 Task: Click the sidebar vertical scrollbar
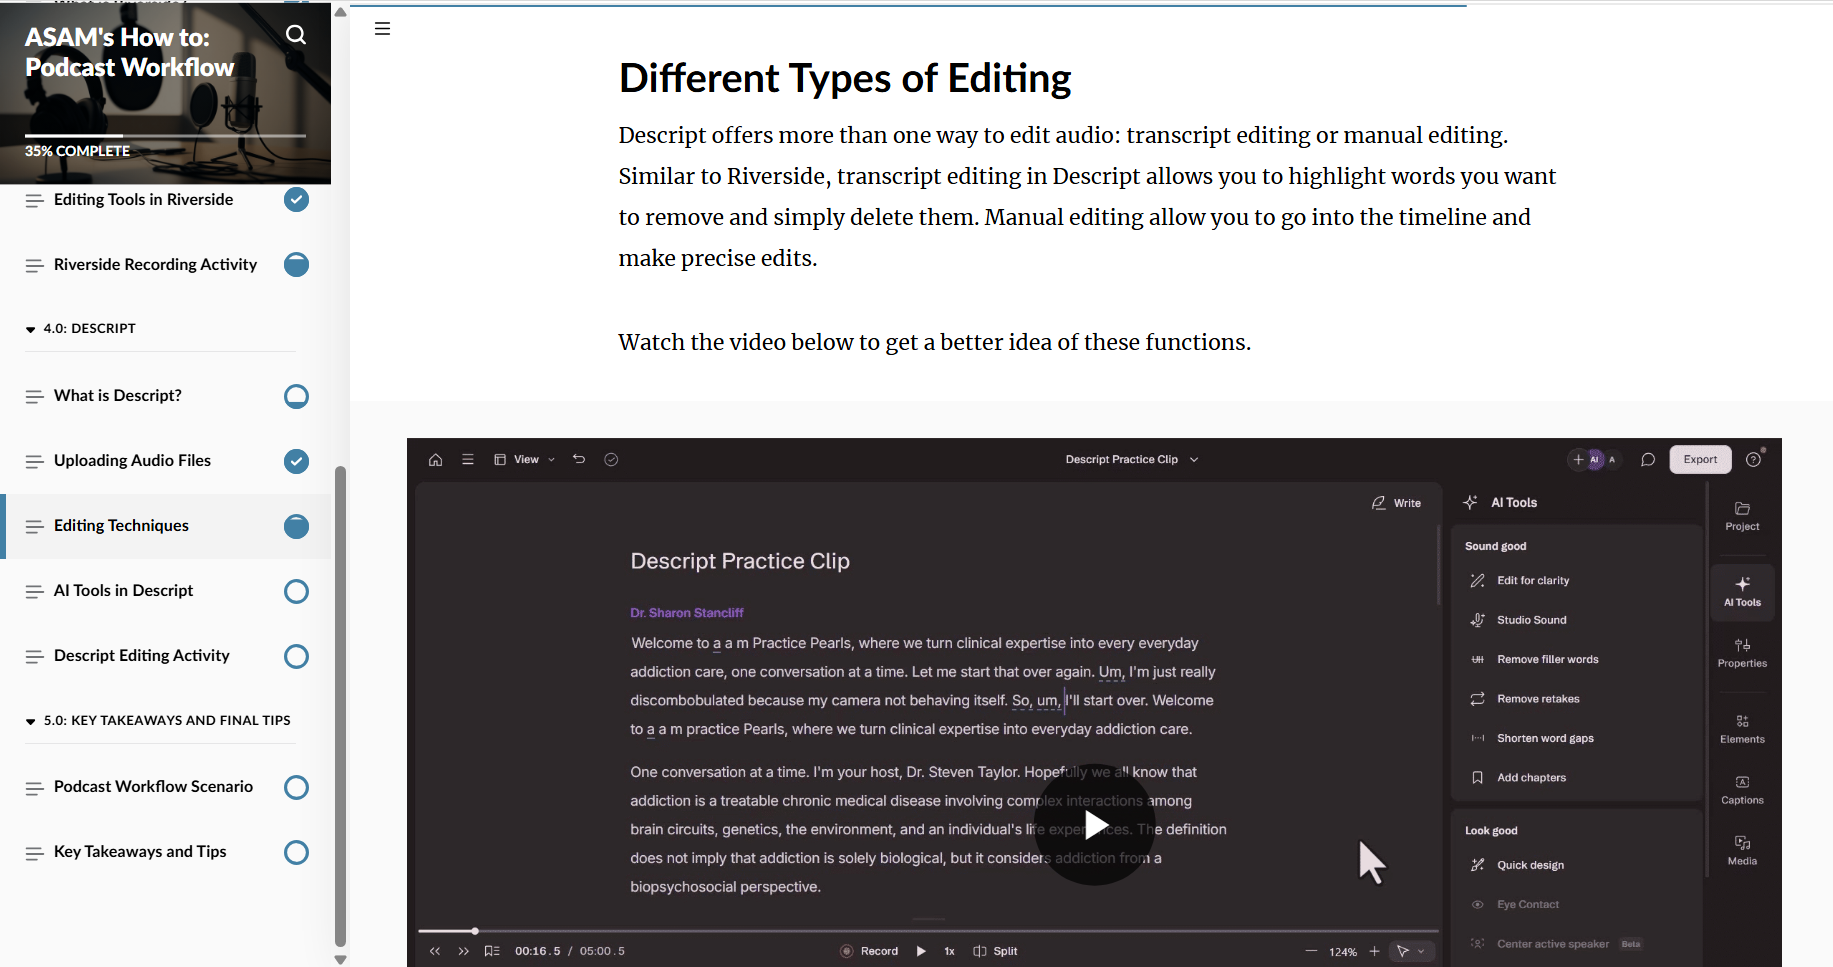pos(340,706)
